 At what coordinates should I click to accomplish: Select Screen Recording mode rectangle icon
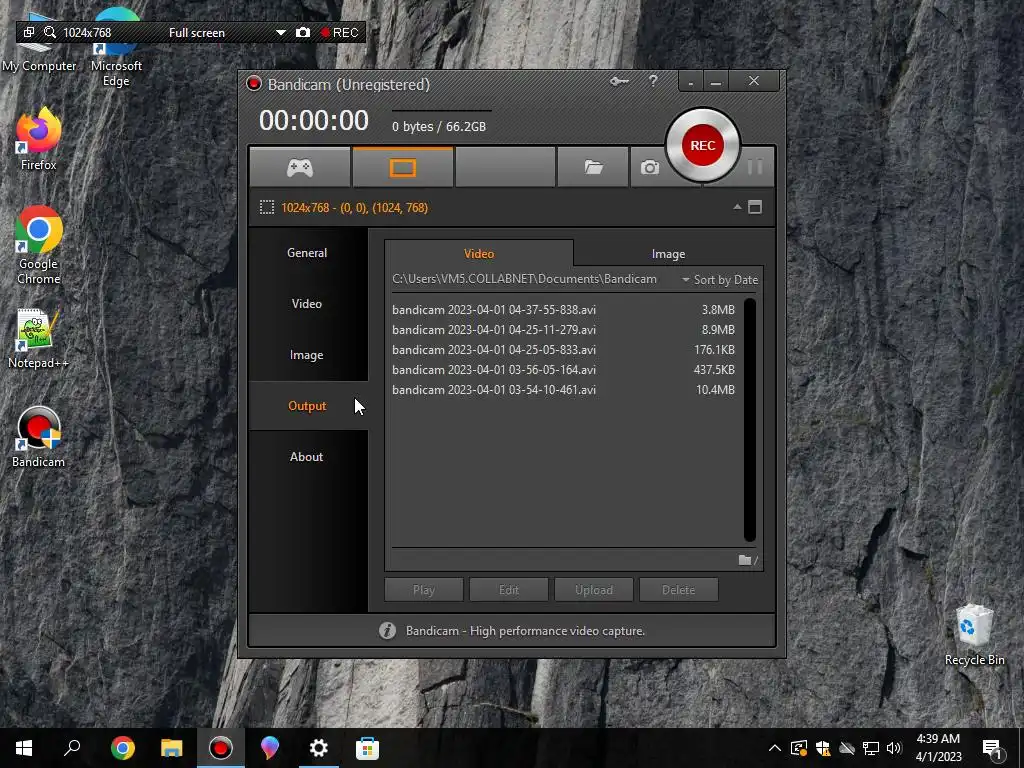[402, 168]
